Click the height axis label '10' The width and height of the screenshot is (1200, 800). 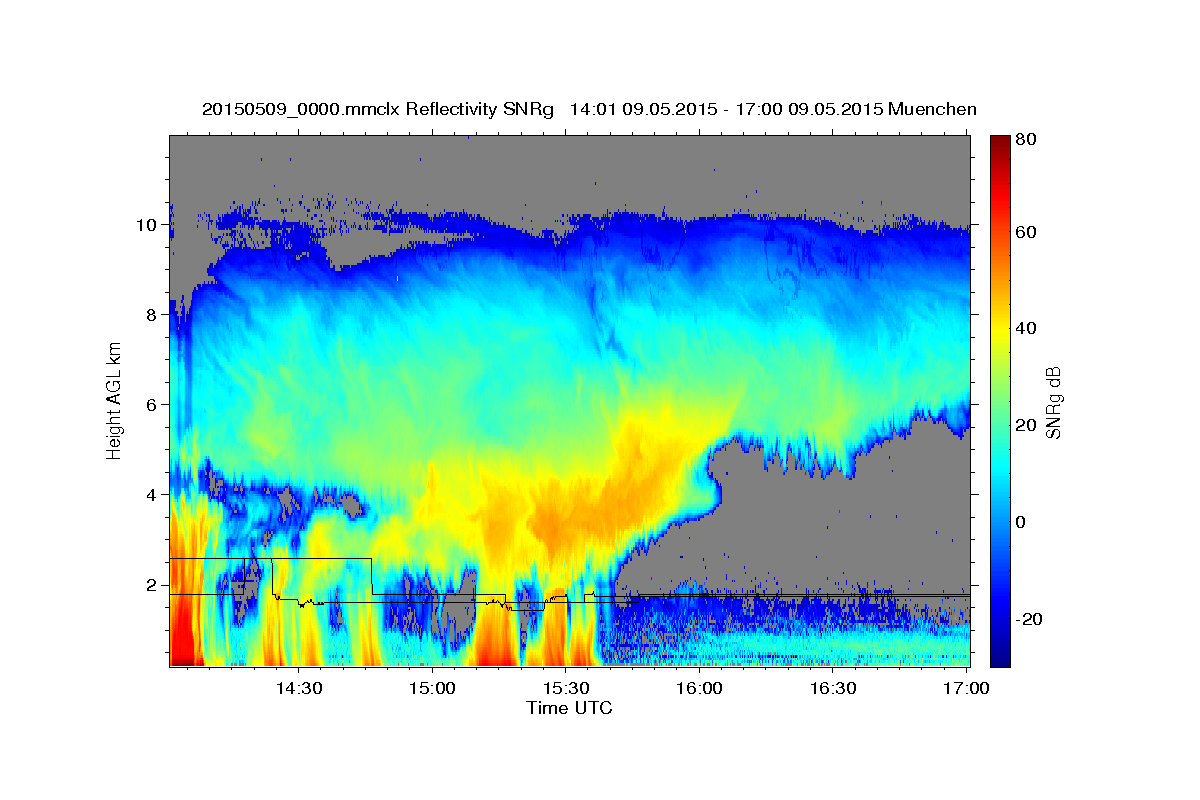(x=148, y=225)
